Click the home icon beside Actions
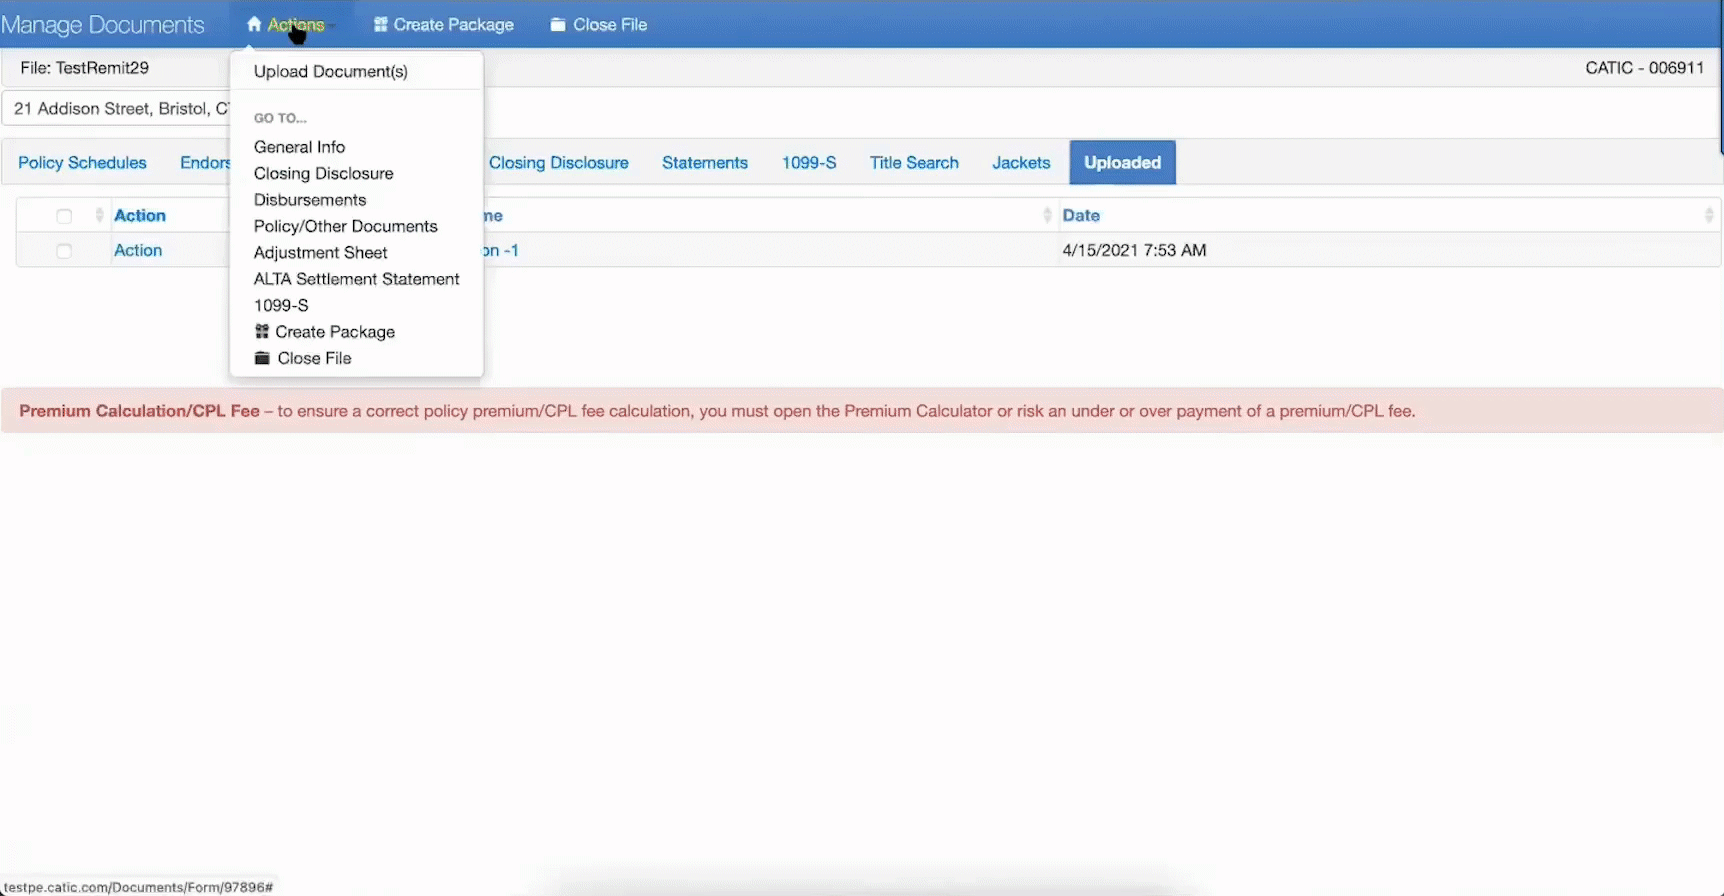Image resolution: width=1724 pixels, height=896 pixels. click(x=254, y=24)
